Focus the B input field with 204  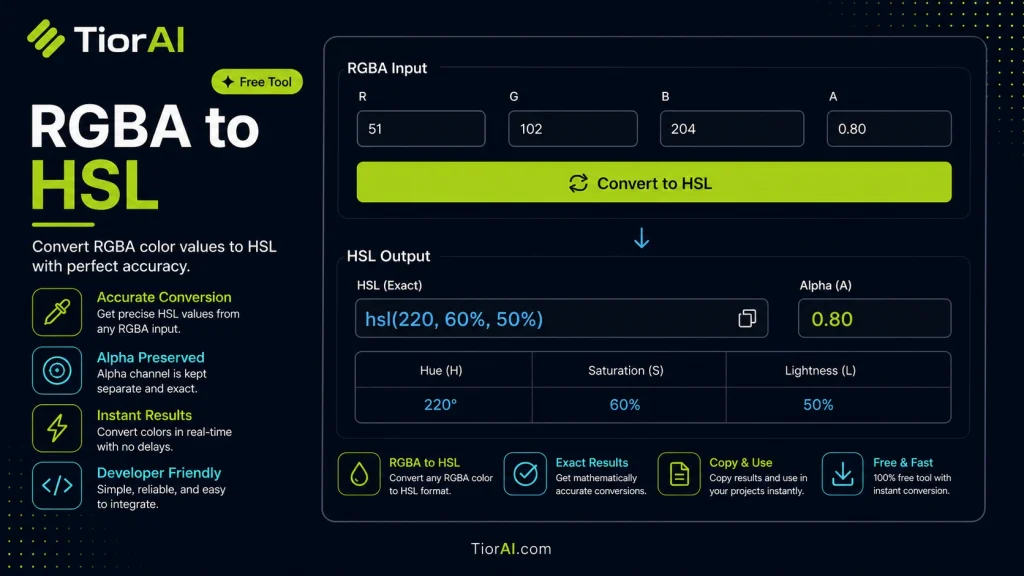pyautogui.click(x=731, y=129)
